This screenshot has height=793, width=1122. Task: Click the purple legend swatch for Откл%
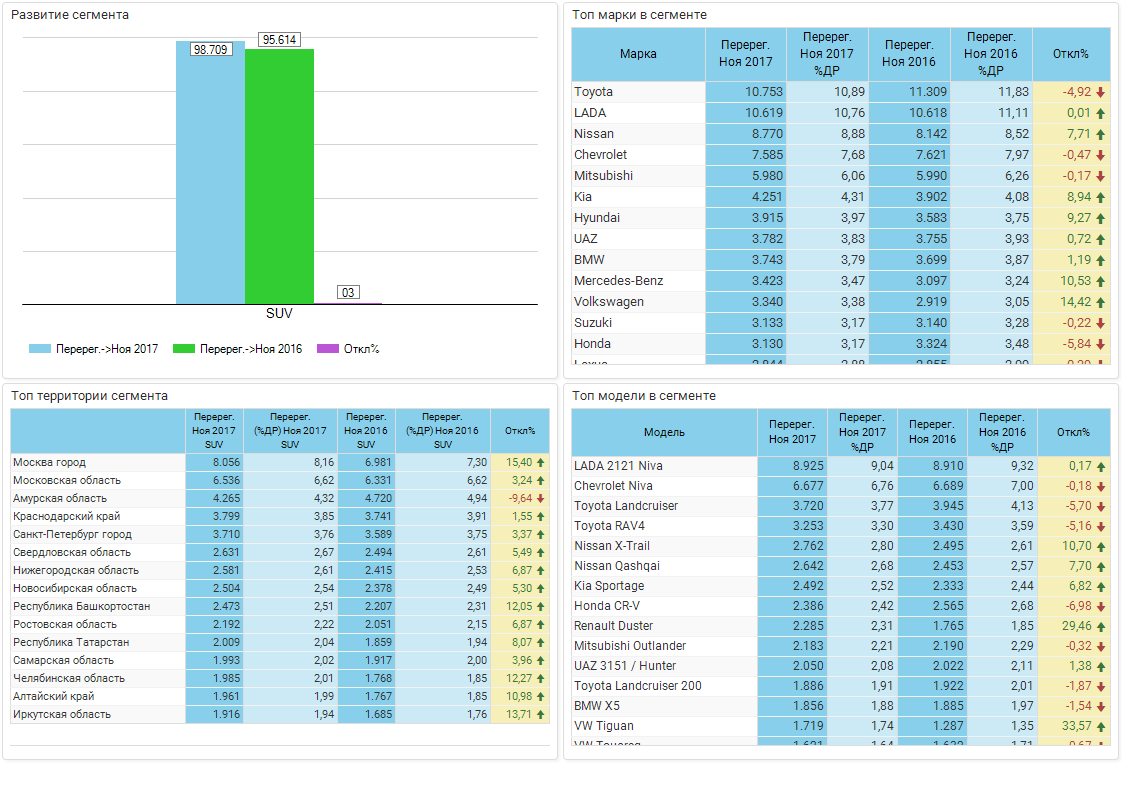pos(328,349)
